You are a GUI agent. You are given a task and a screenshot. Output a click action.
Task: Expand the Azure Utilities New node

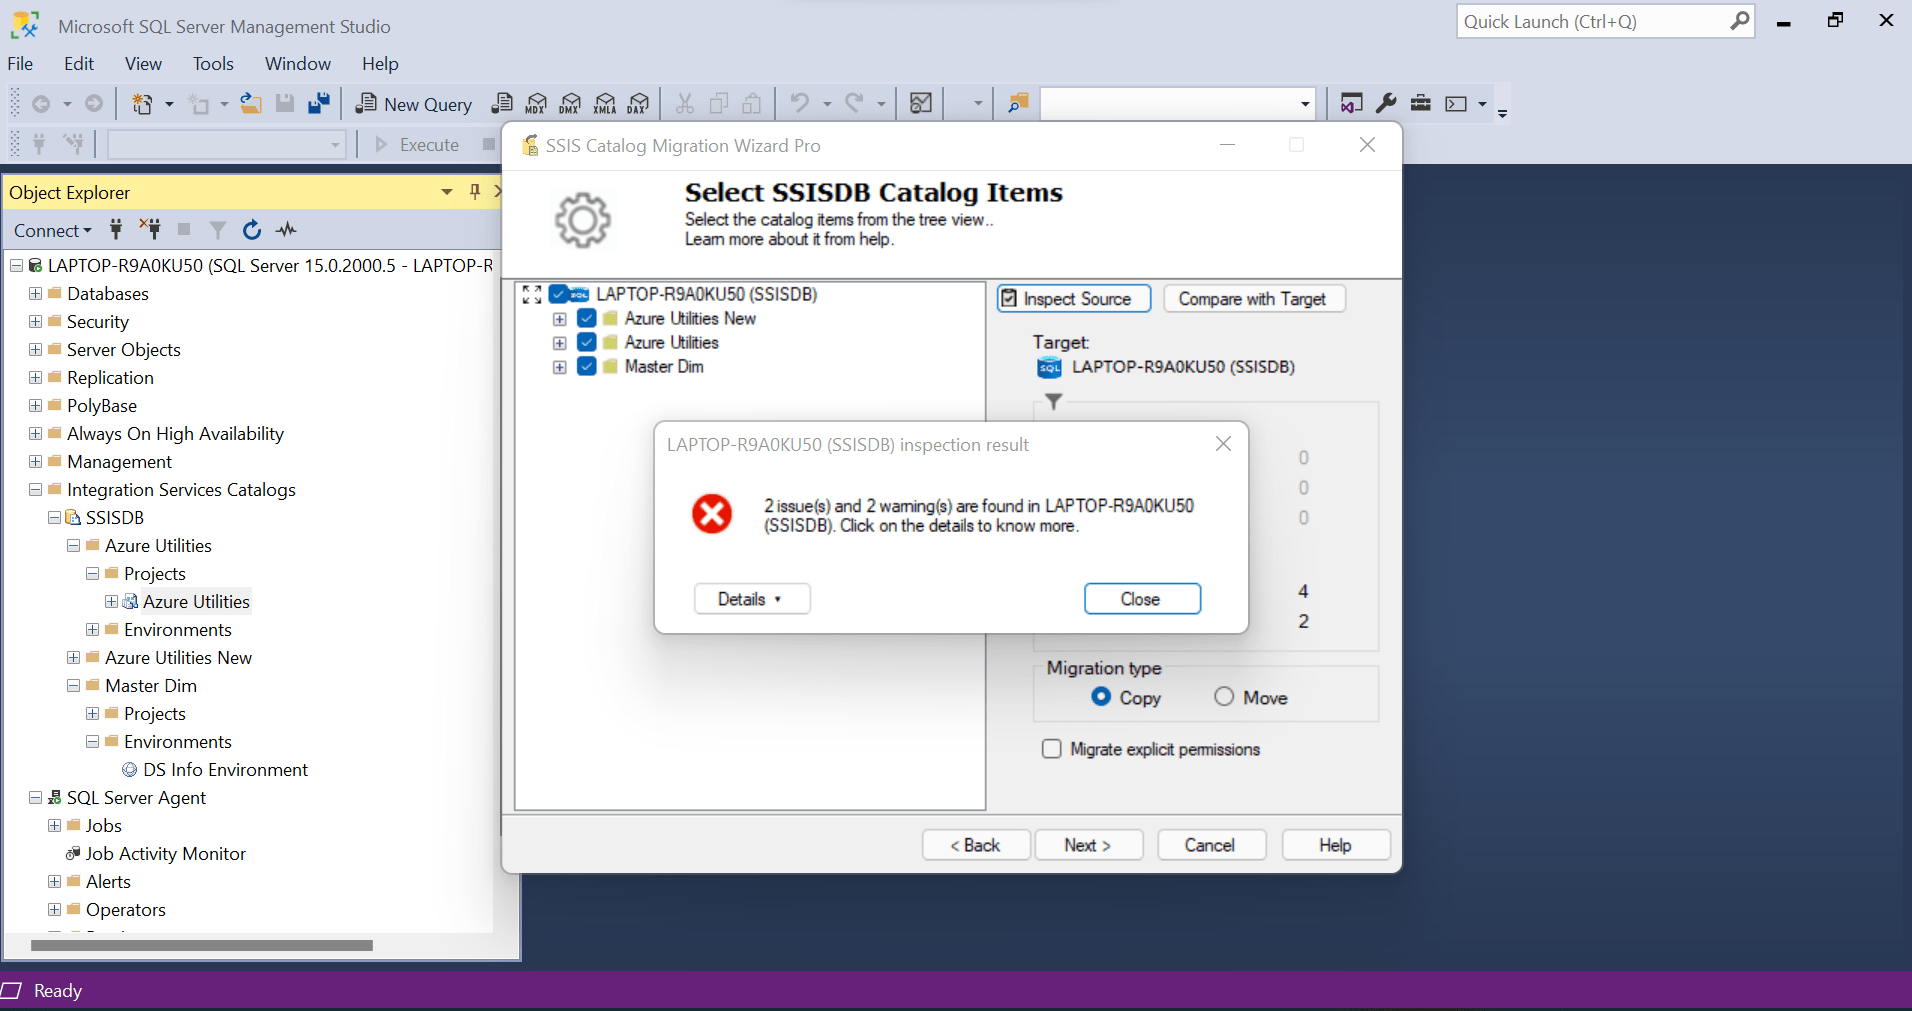pyautogui.click(x=558, y=318)
